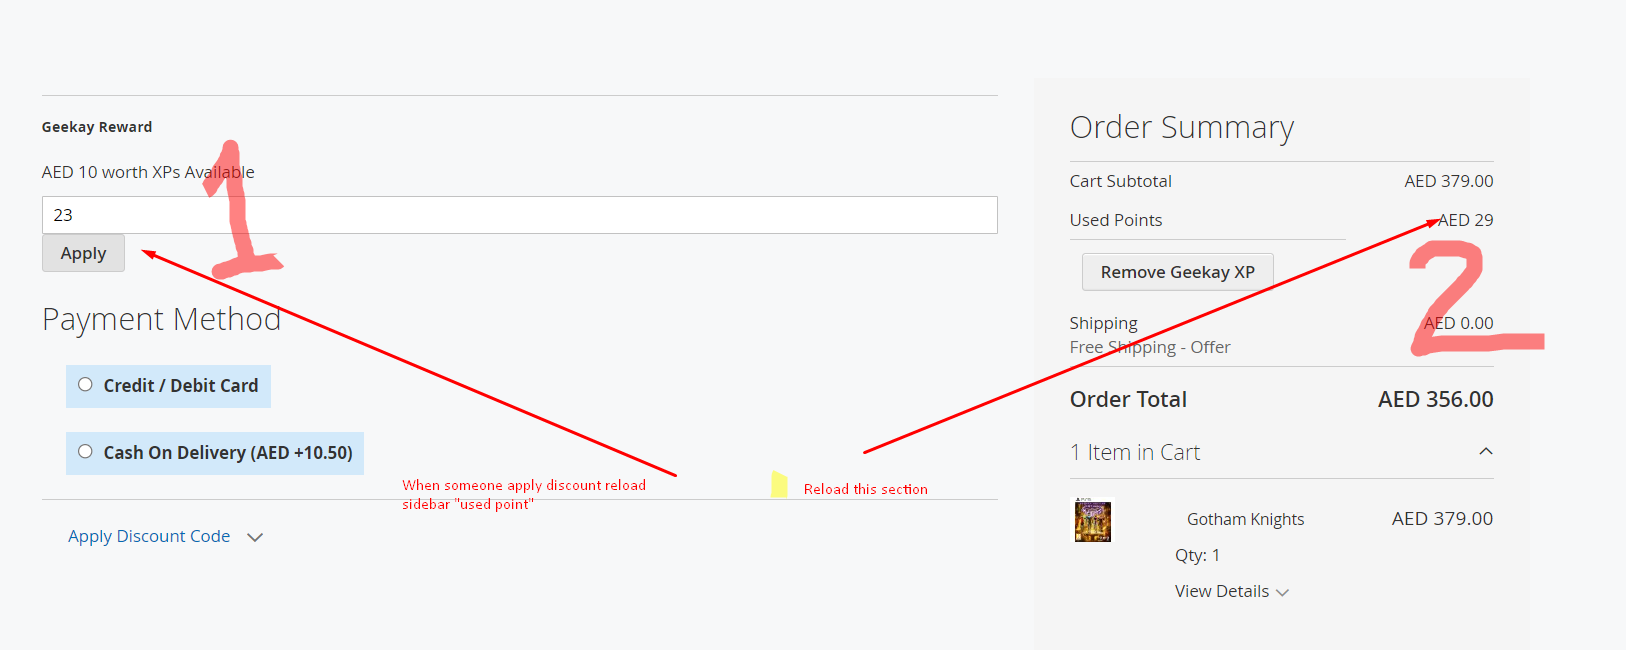Viewport: 1626px width, 650px height.
Task: Click the up chevron in the cart items header
Action: click(1486, 452)
